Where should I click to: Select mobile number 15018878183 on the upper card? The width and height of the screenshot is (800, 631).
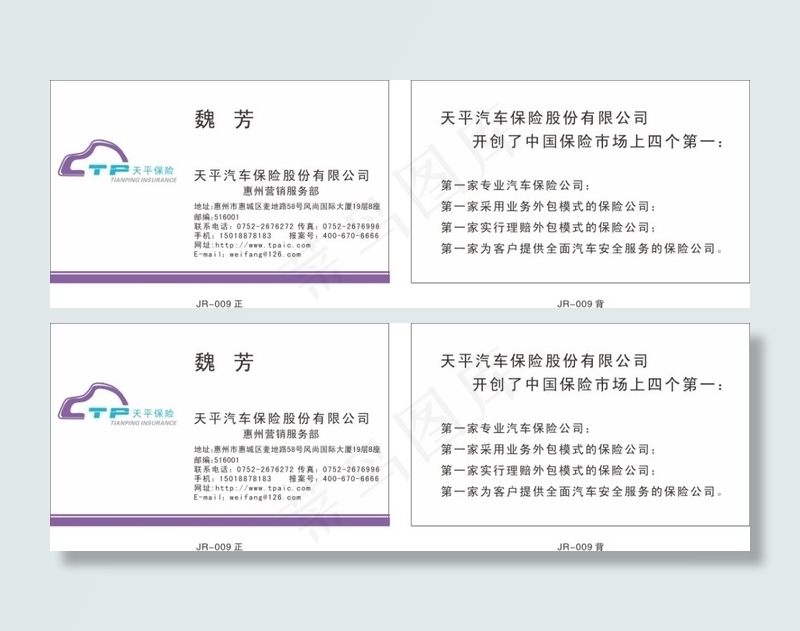[x=245, y=236]
